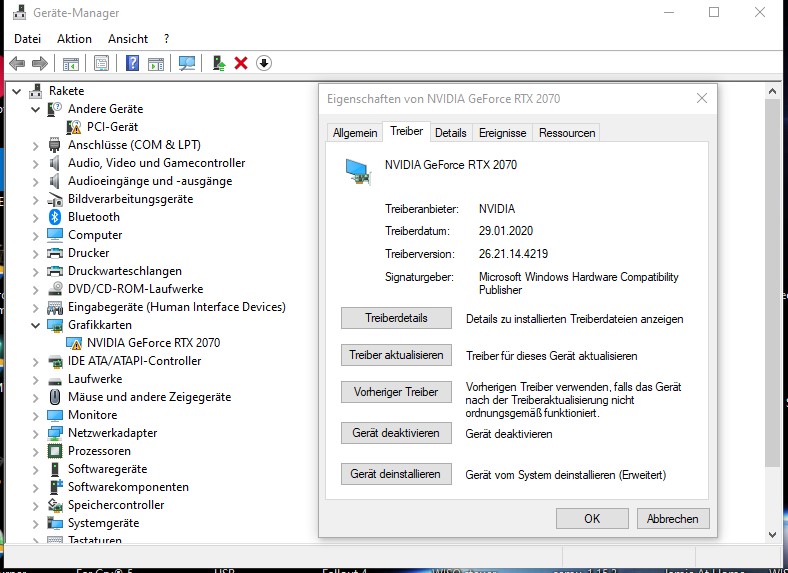The height and width of the screenshot is (573, 788).
Task: Click the driver version value 26.21.14.4219
Action: click(x=513, y=254)
